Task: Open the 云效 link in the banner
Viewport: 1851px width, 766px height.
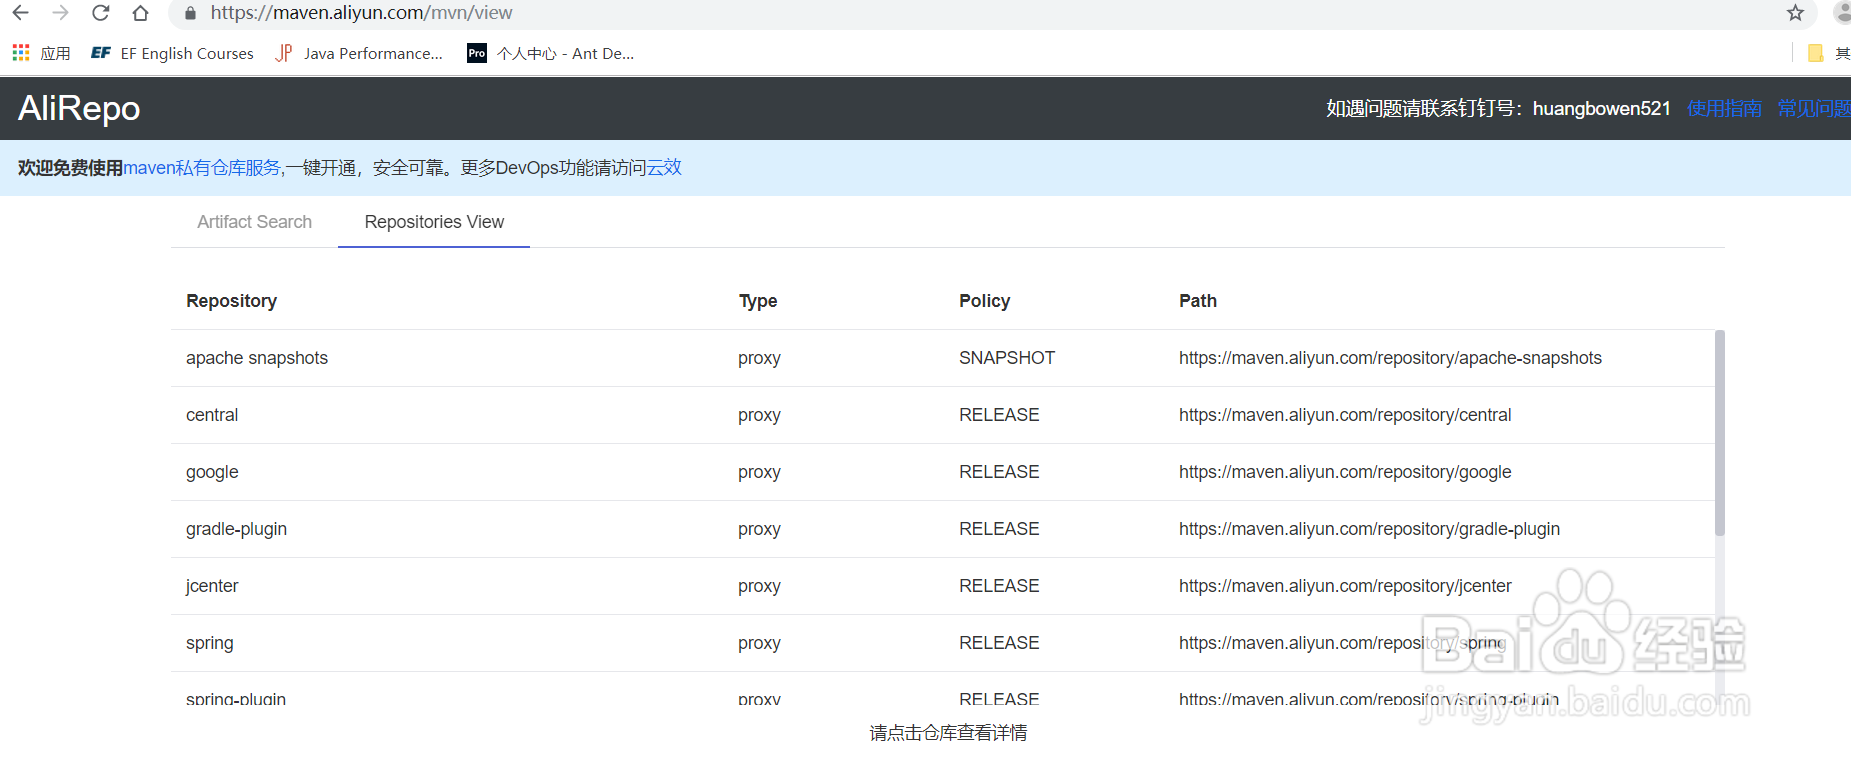Action: [x=664, y=168]
